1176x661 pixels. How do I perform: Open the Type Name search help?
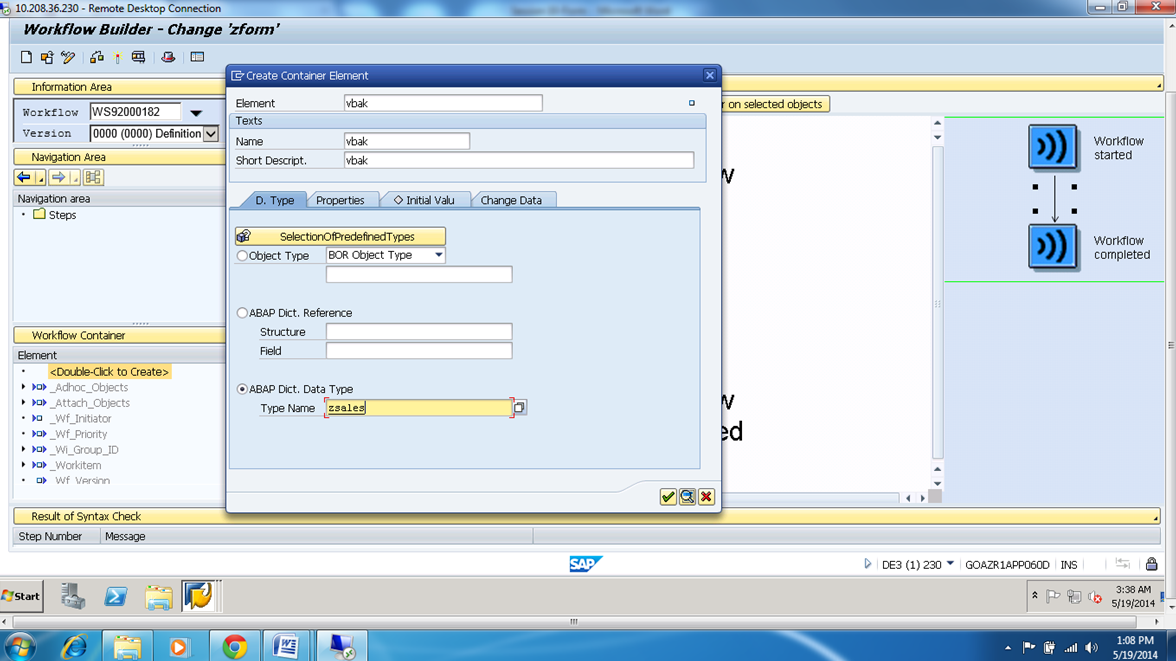pos(521,407)
